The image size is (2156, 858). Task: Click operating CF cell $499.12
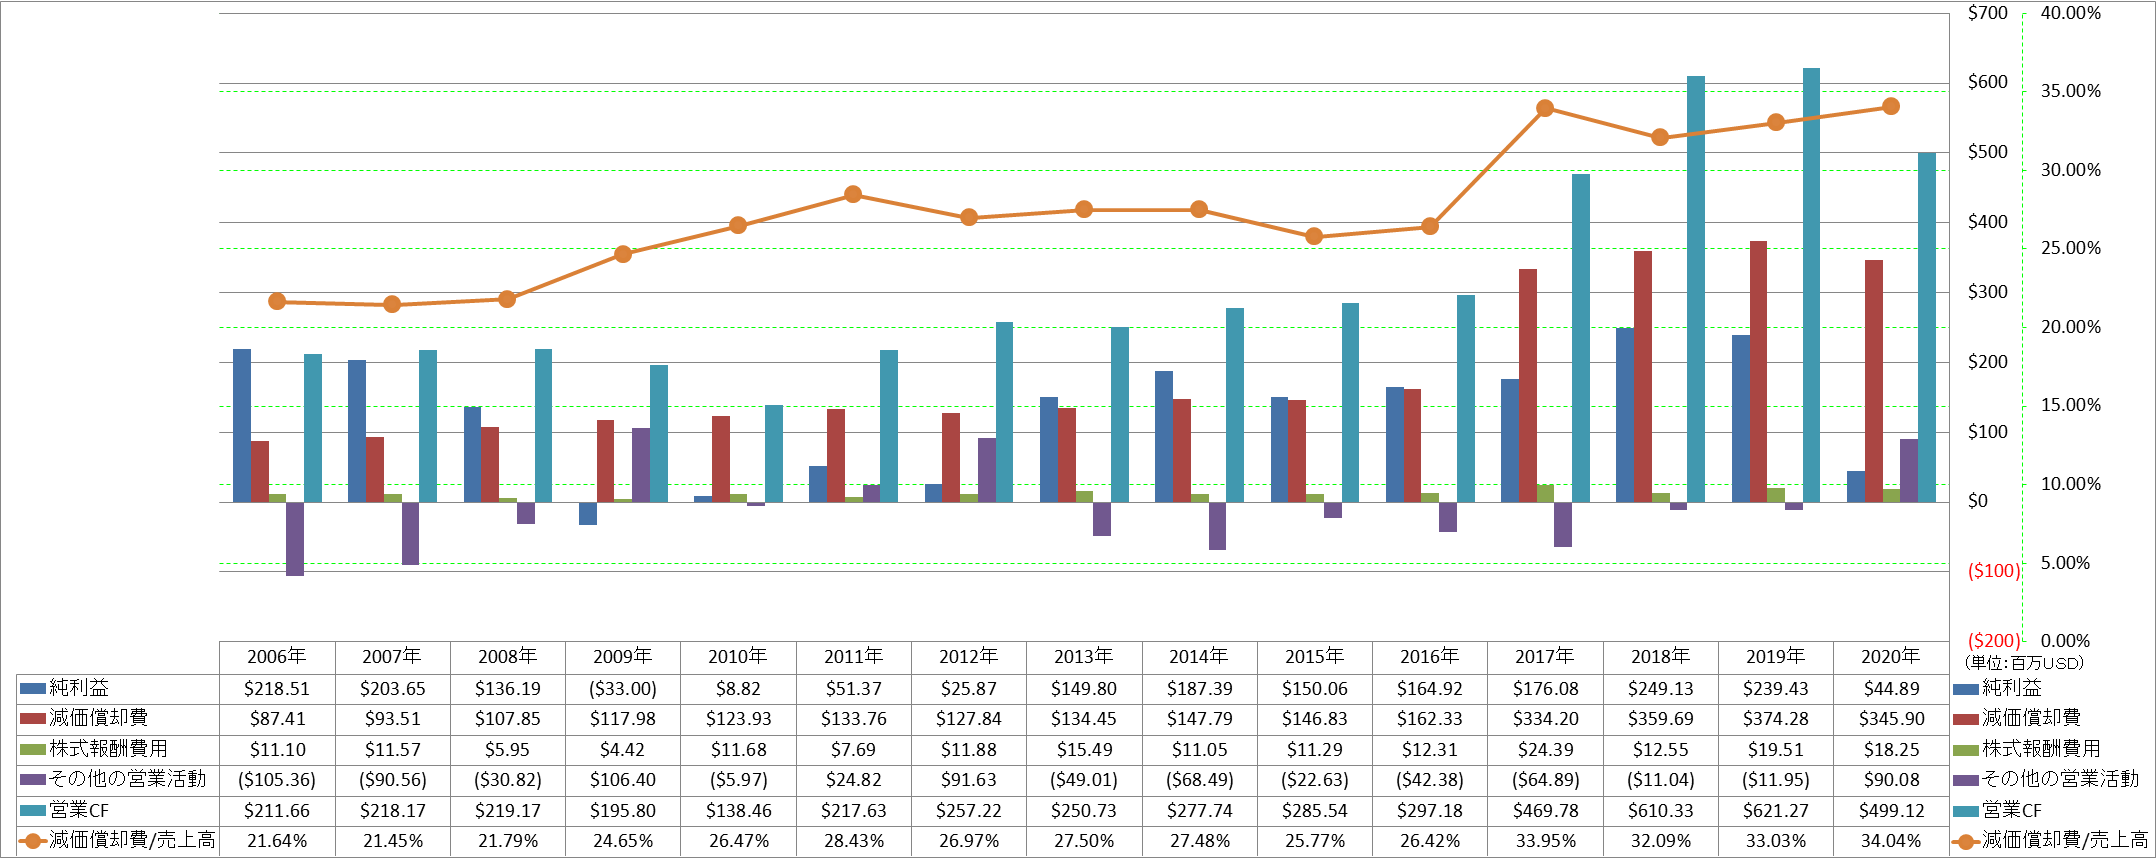point(1890,810)
